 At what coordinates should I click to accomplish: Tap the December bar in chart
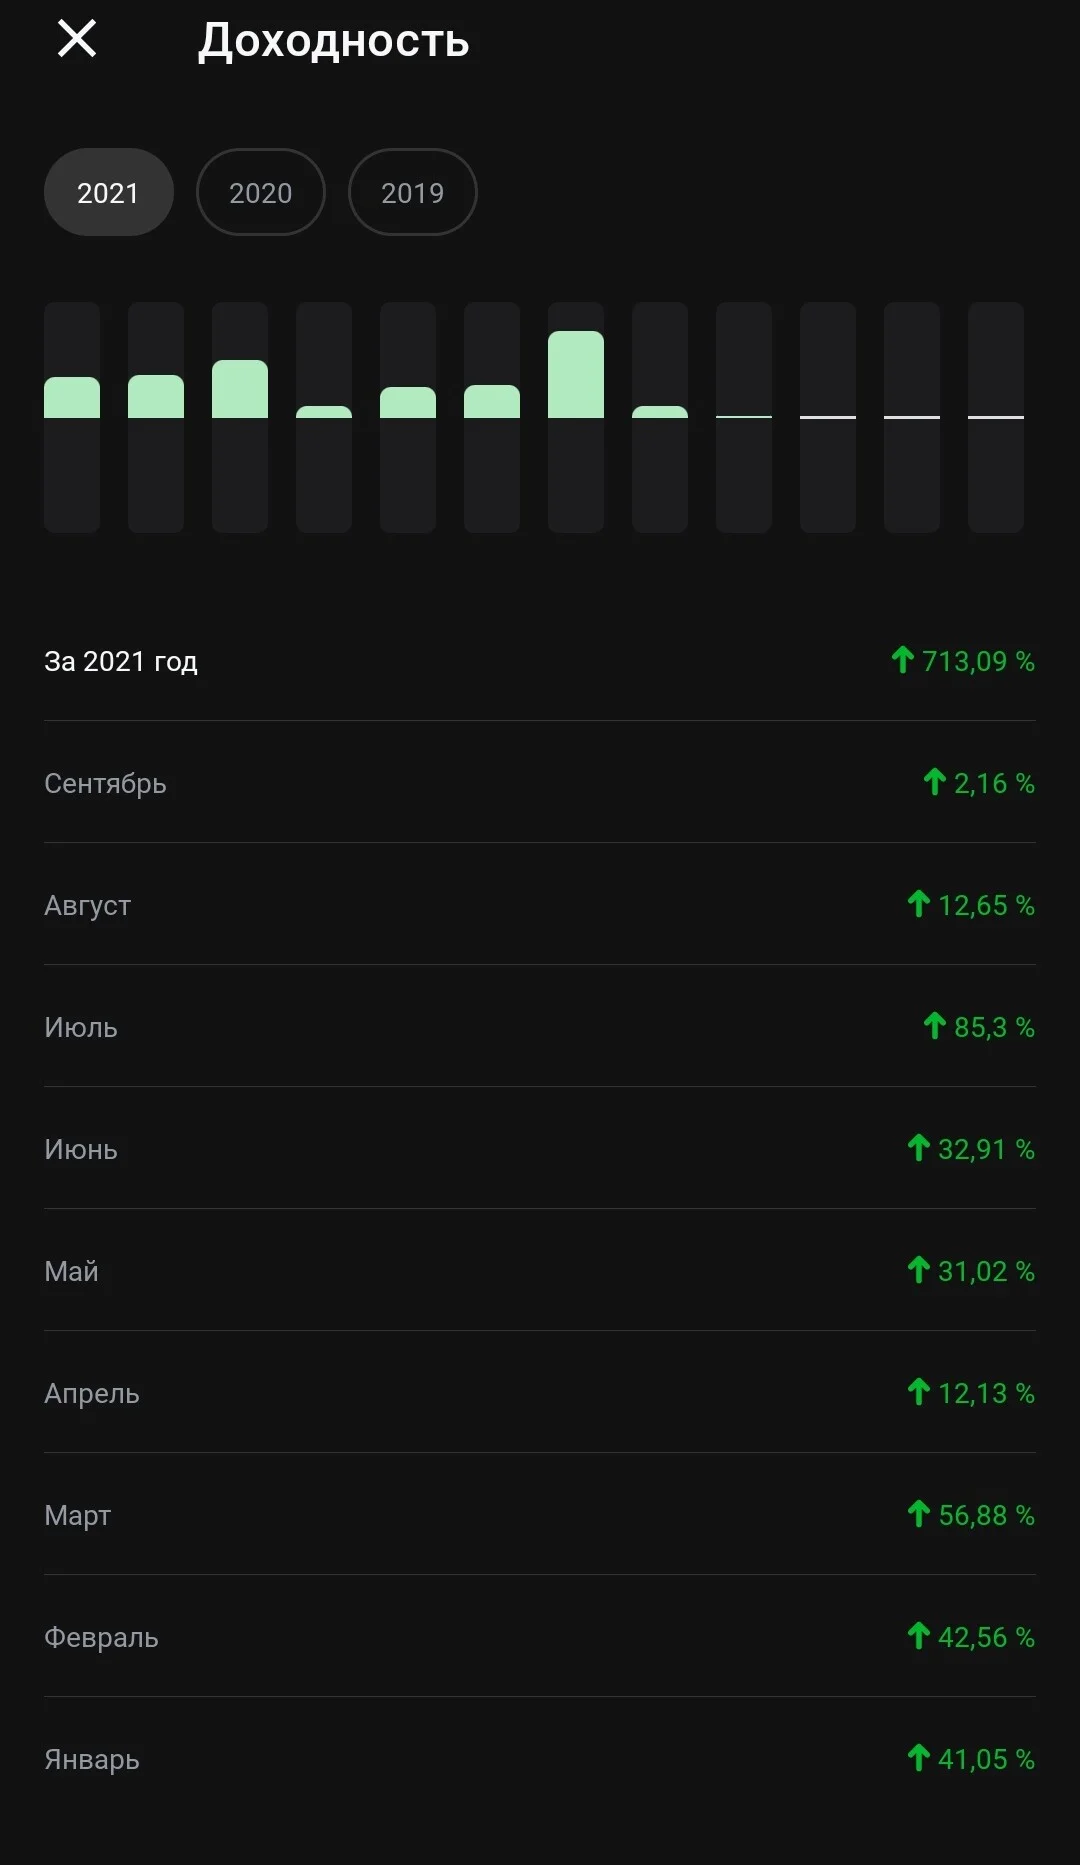tap(996, 417)
